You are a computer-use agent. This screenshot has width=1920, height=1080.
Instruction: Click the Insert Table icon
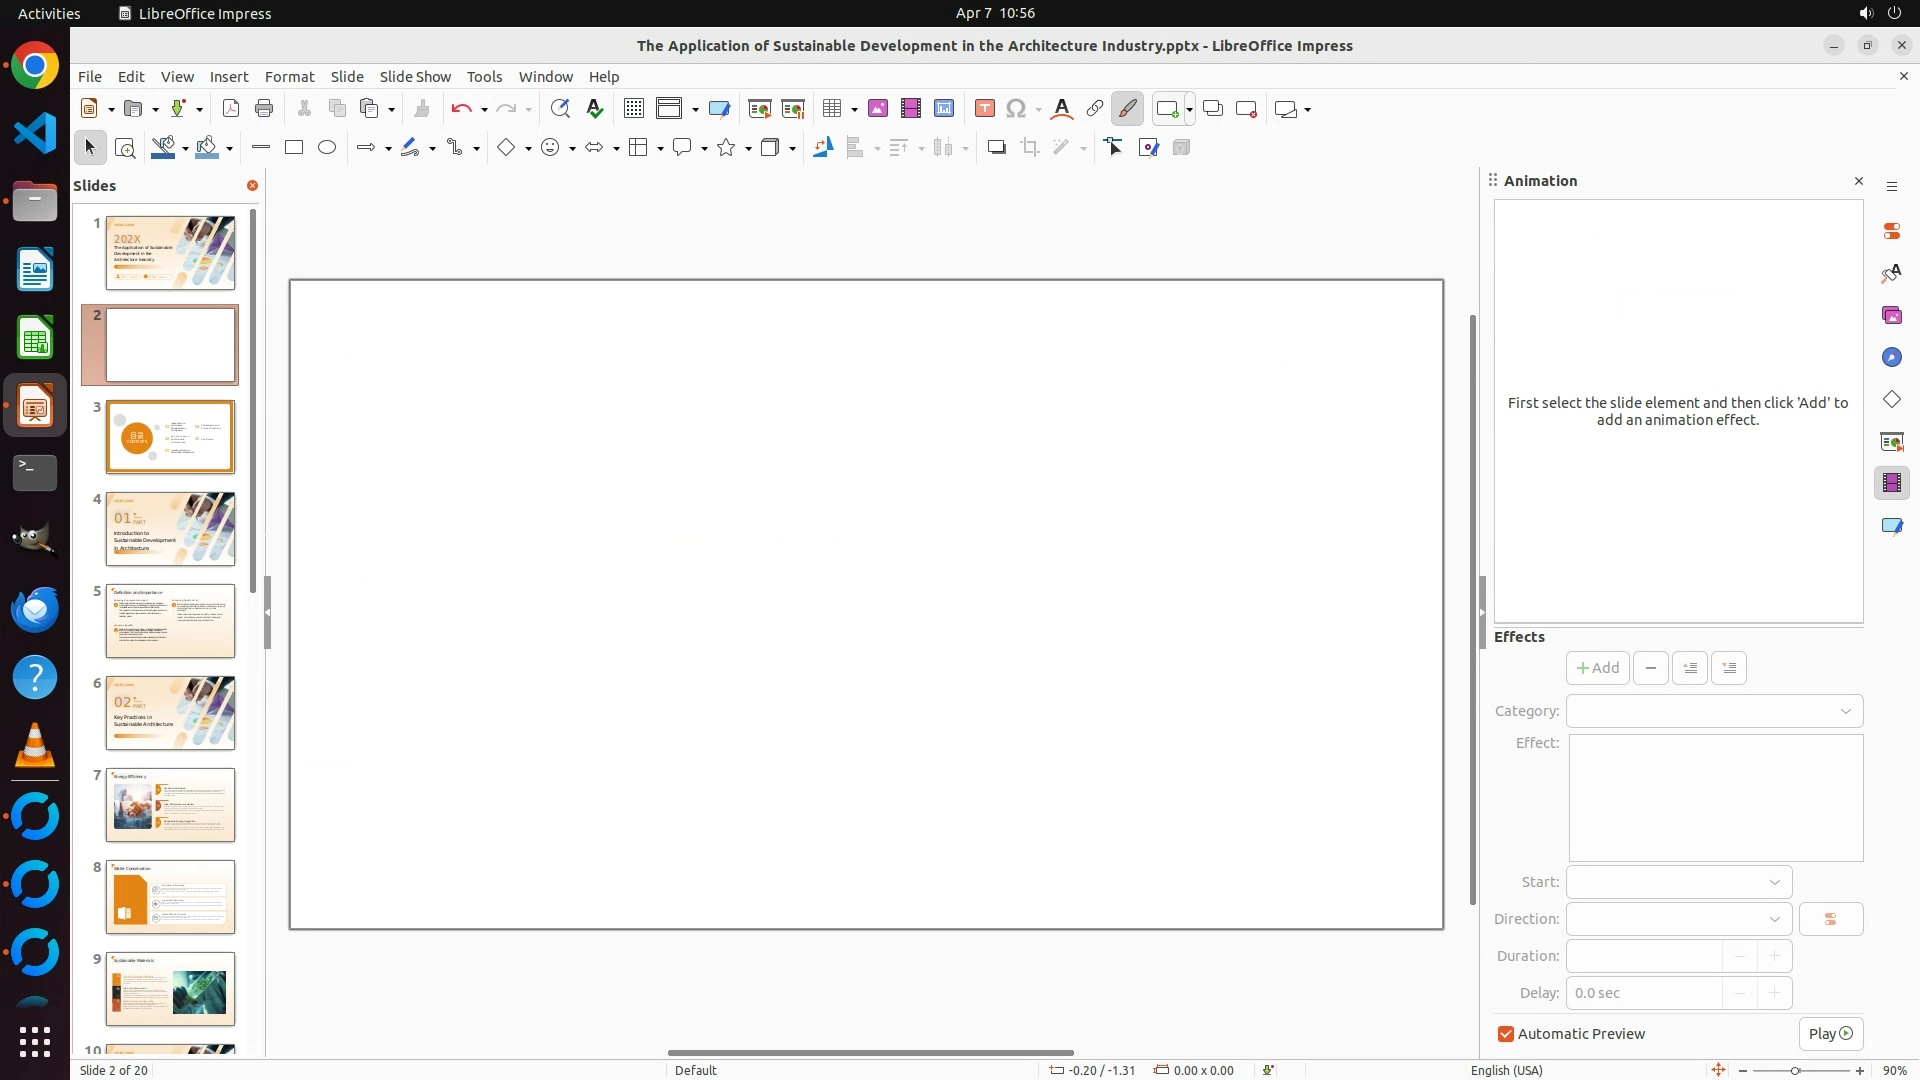(830, 109)
